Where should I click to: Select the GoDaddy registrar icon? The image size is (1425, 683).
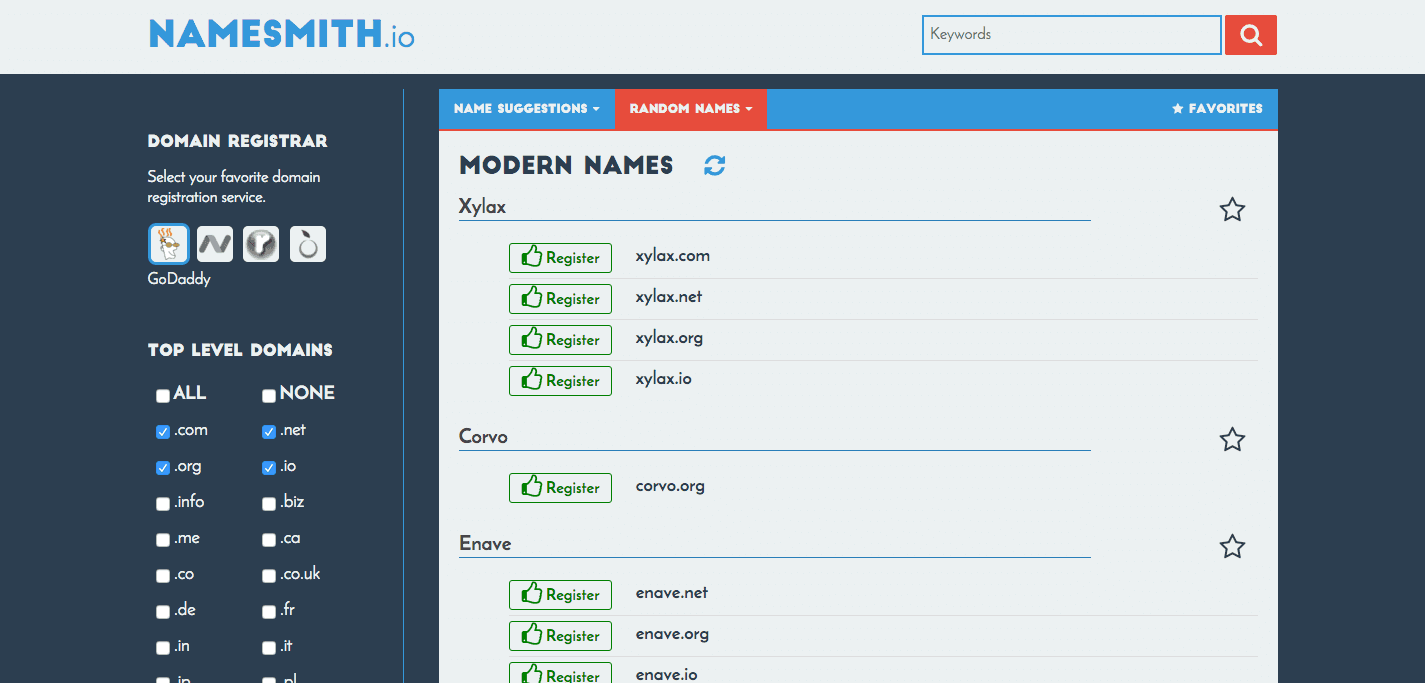[168, 244]
